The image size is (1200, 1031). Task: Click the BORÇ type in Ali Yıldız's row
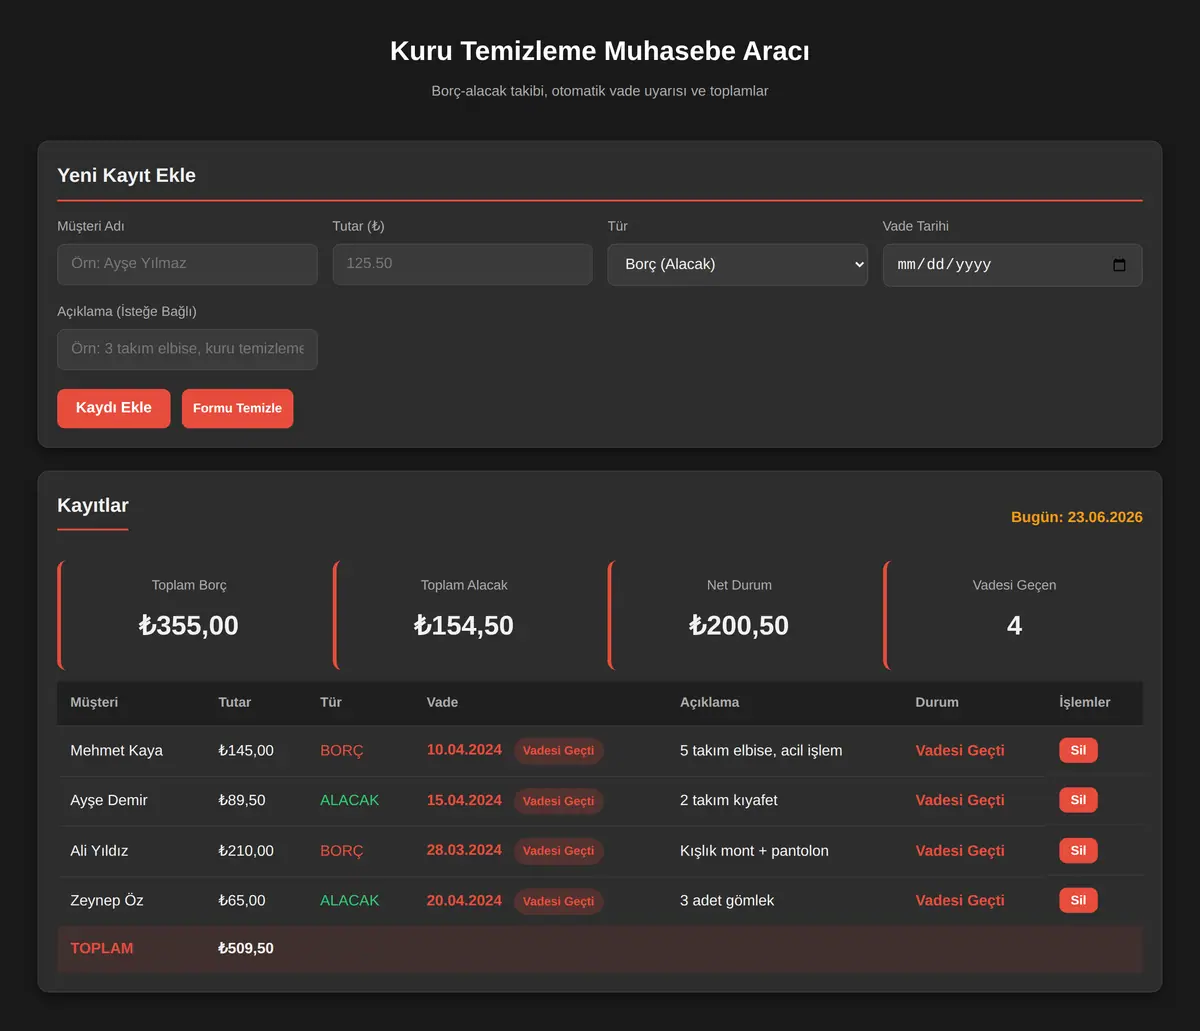342,851
